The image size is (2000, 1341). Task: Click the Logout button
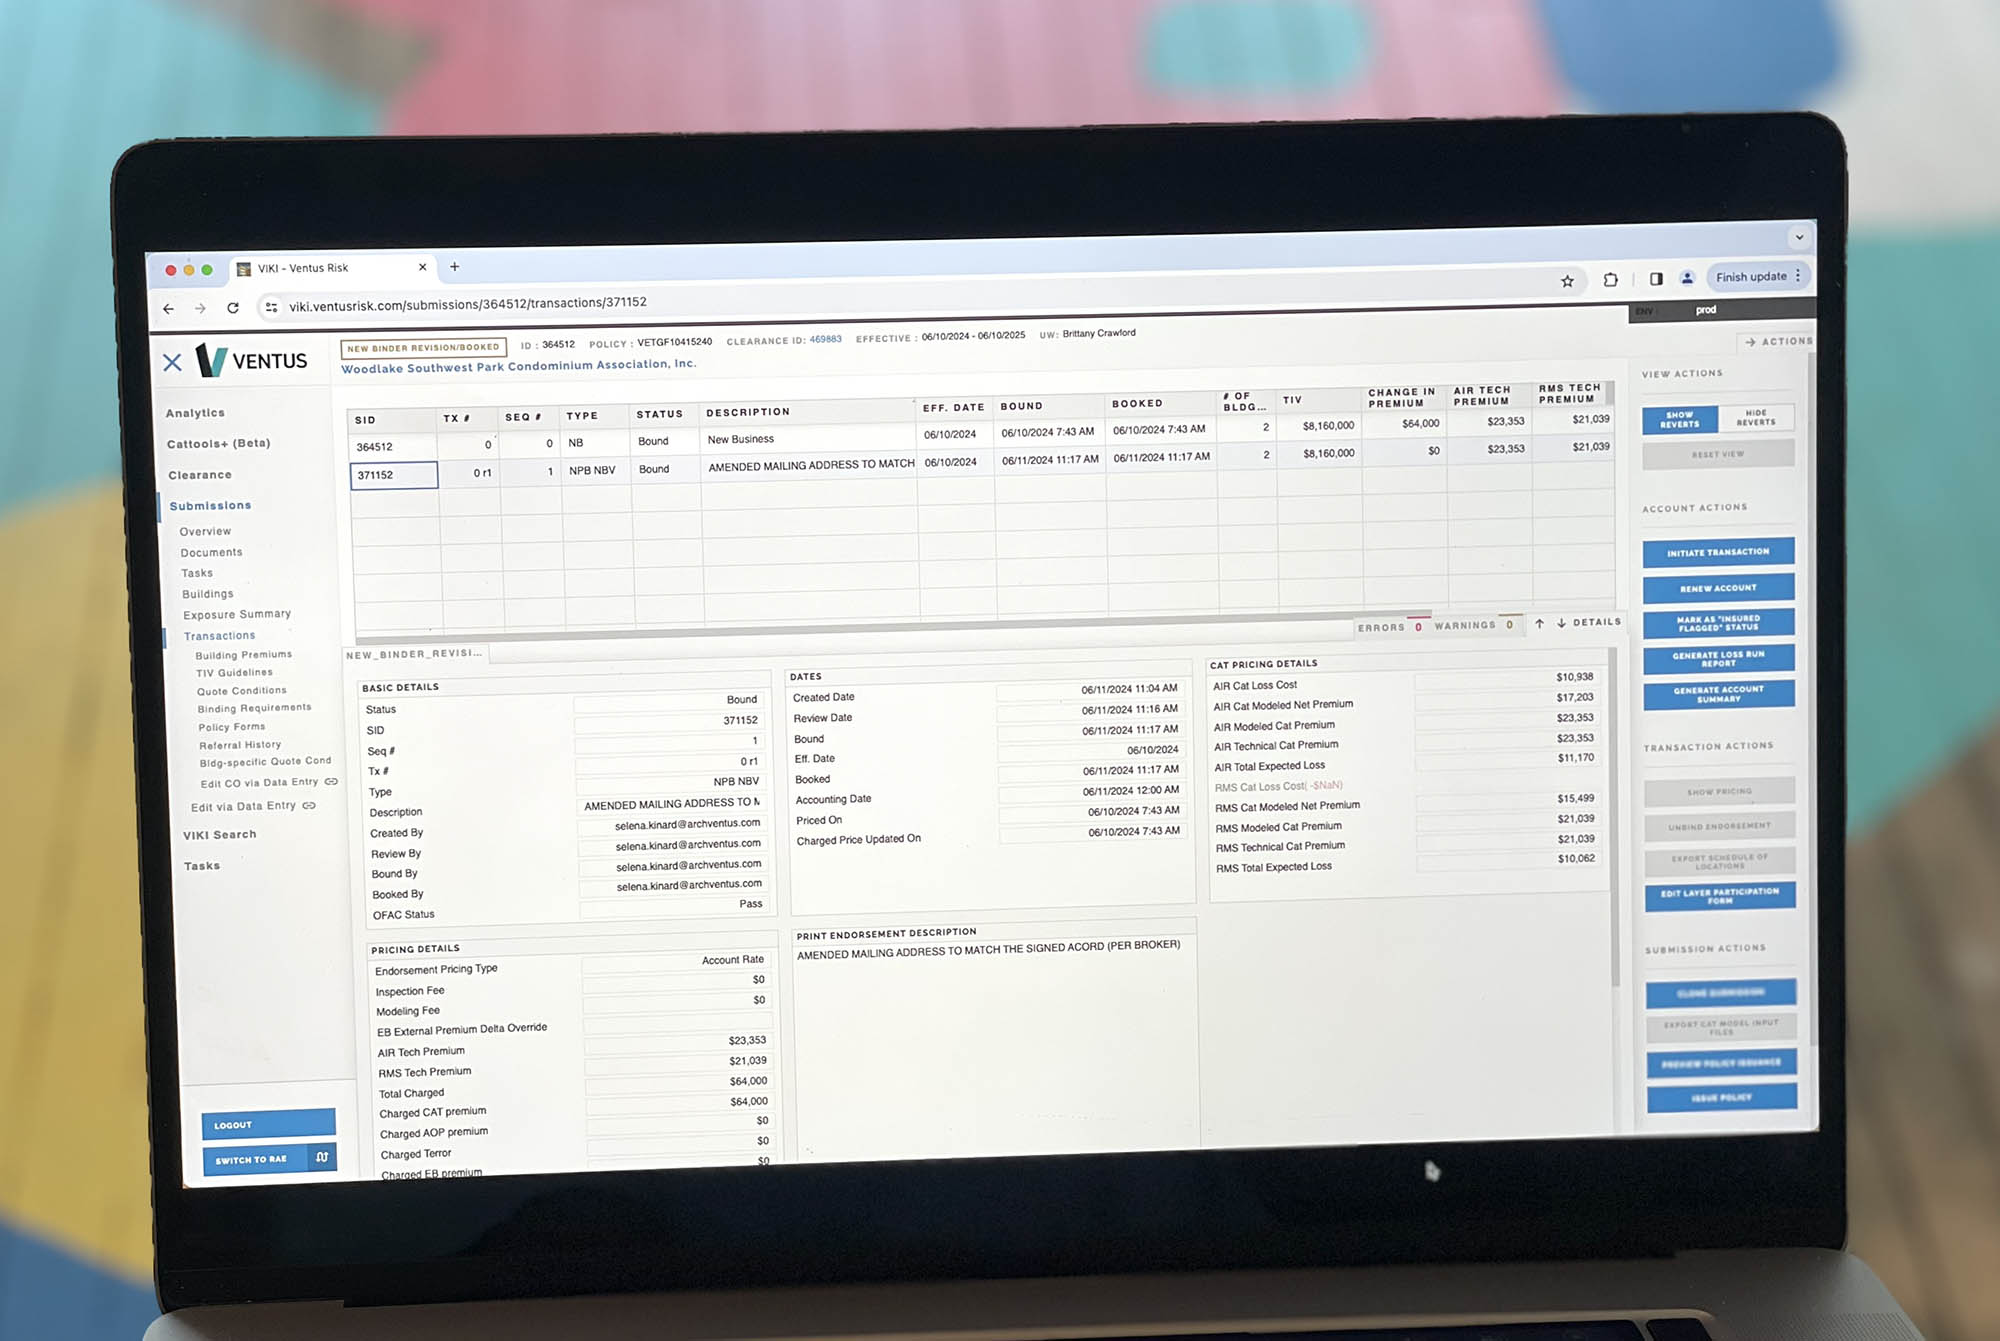coord(268,1124)
